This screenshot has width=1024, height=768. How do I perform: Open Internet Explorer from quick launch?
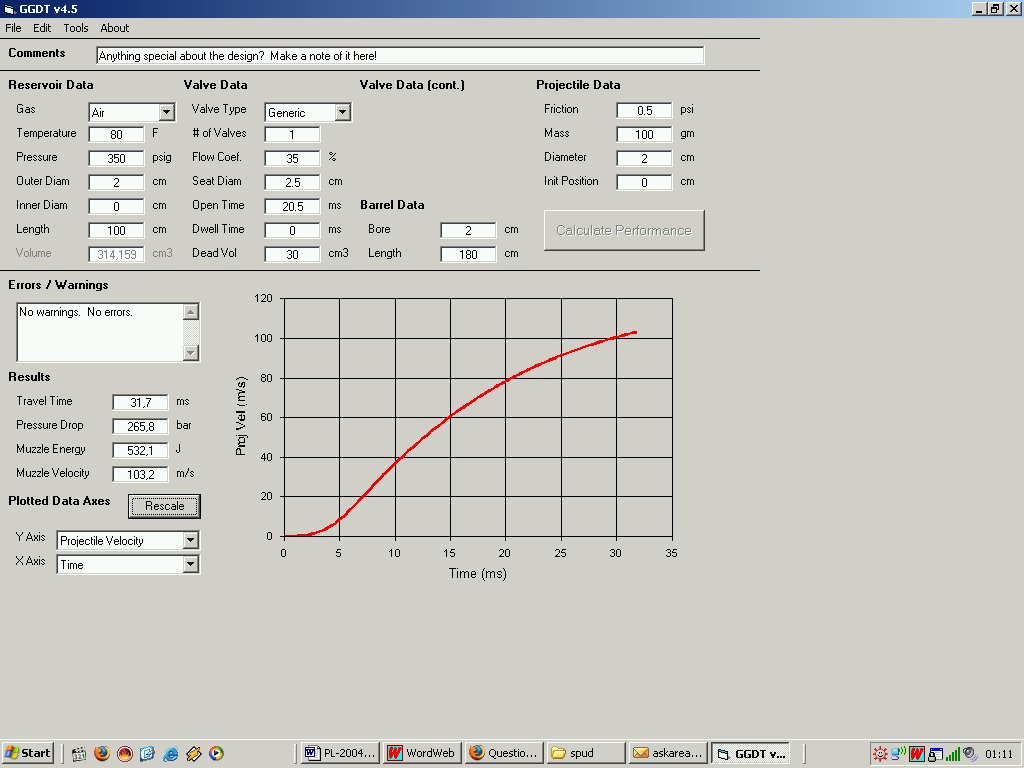point(171,753)
